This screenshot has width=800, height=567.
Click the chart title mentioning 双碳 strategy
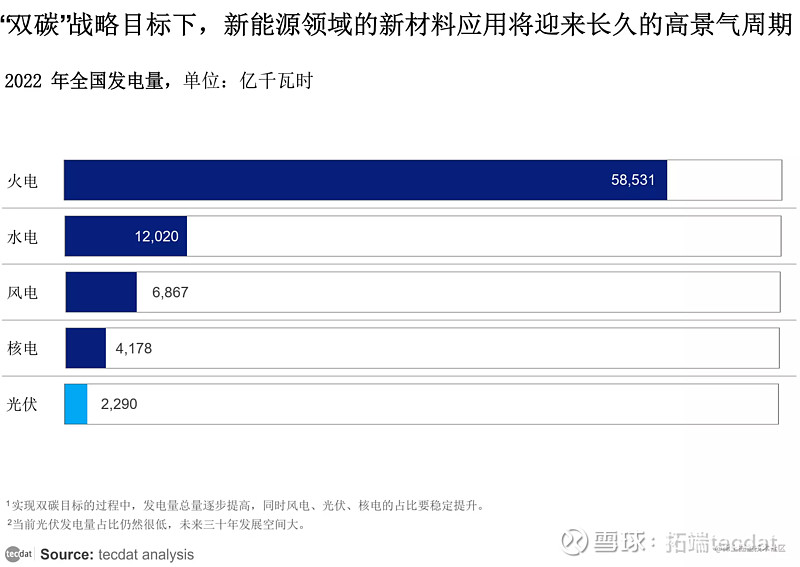[x=396, y=24]
